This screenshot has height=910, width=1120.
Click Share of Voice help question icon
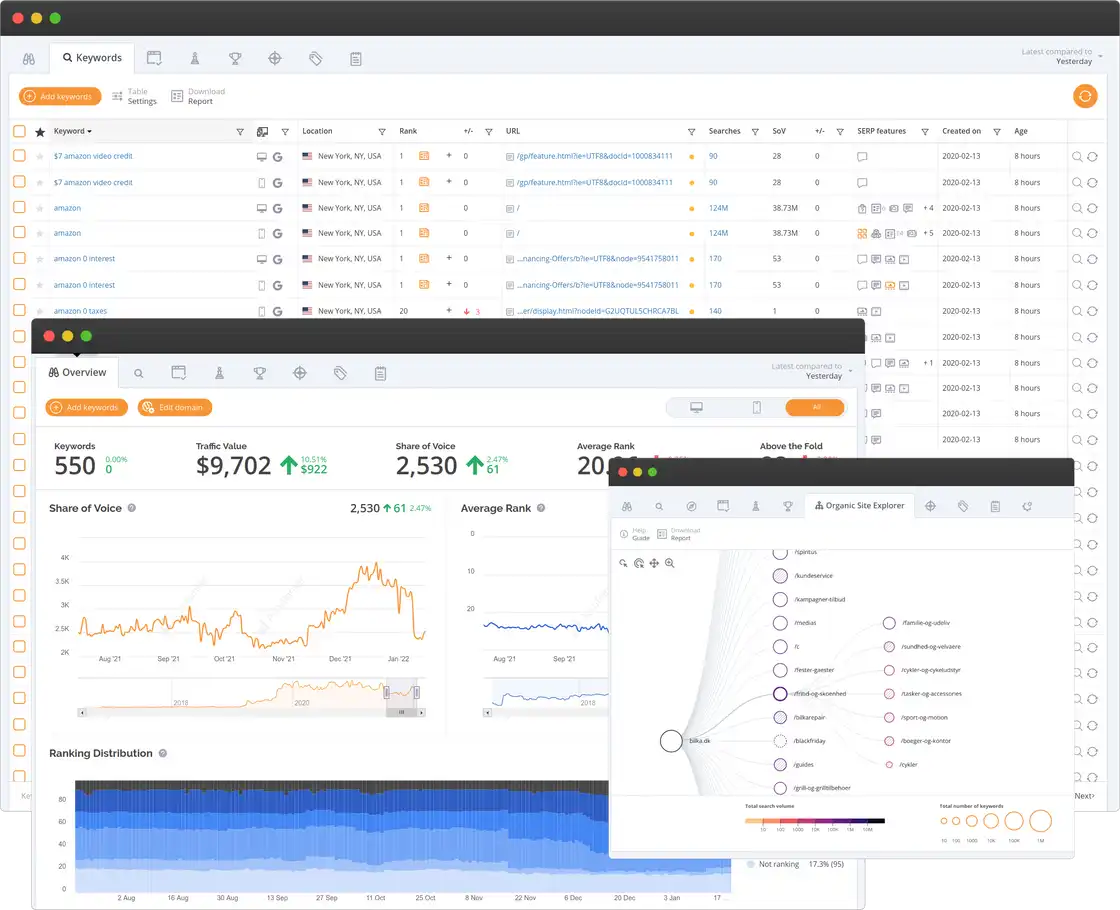click(x=131, y=509)
